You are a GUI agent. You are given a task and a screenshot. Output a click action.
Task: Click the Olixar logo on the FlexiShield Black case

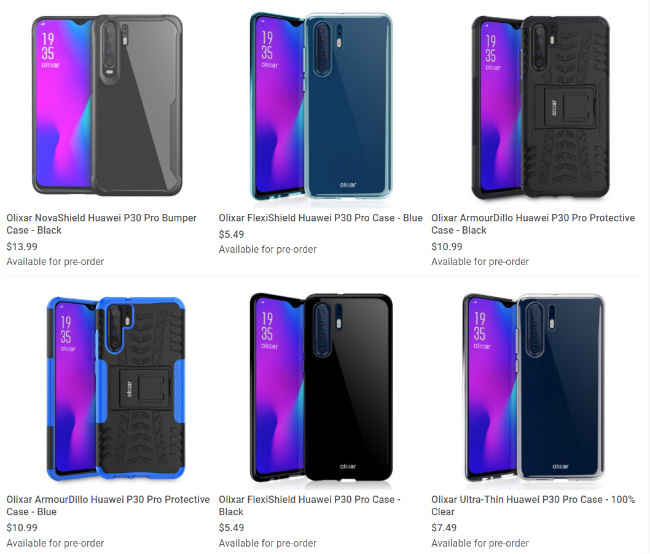pyautogui.click(x=347, y=467)
